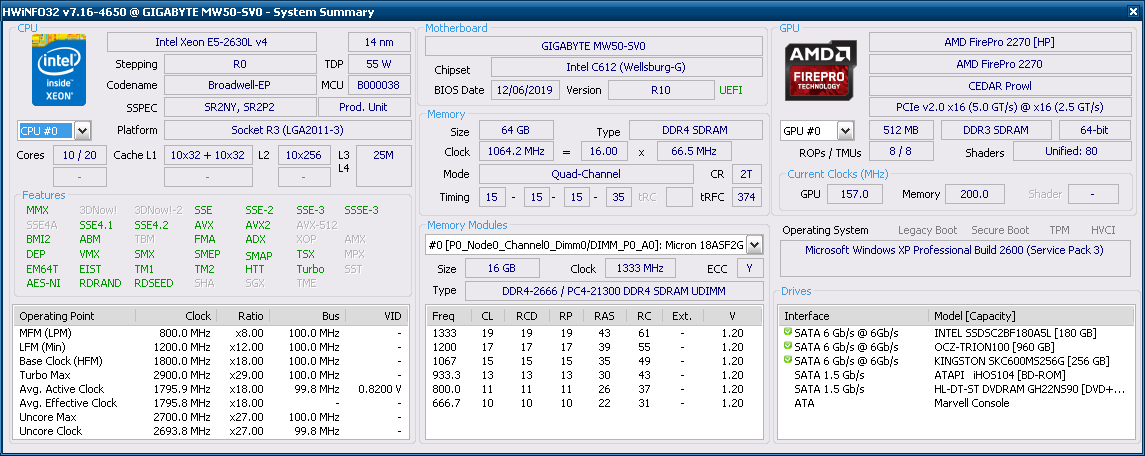Click the Turbo feature flag
Viewport: 1145px width, 456px height.
pos(310,269)
